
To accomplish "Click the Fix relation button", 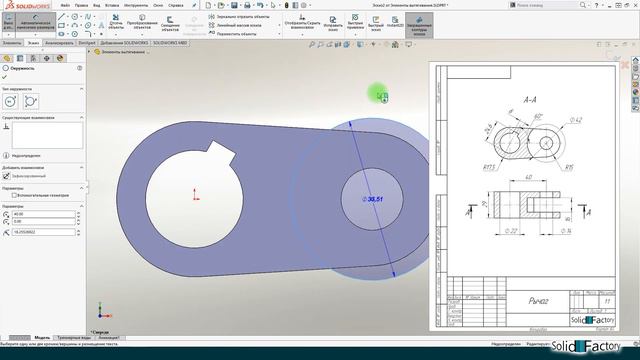I will (7, 176).
